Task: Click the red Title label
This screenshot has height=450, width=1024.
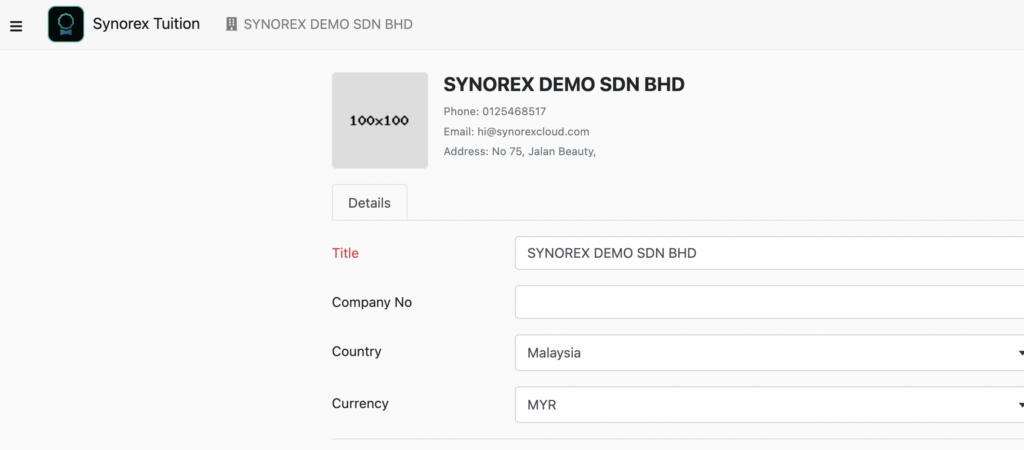Action: (345, 253)
